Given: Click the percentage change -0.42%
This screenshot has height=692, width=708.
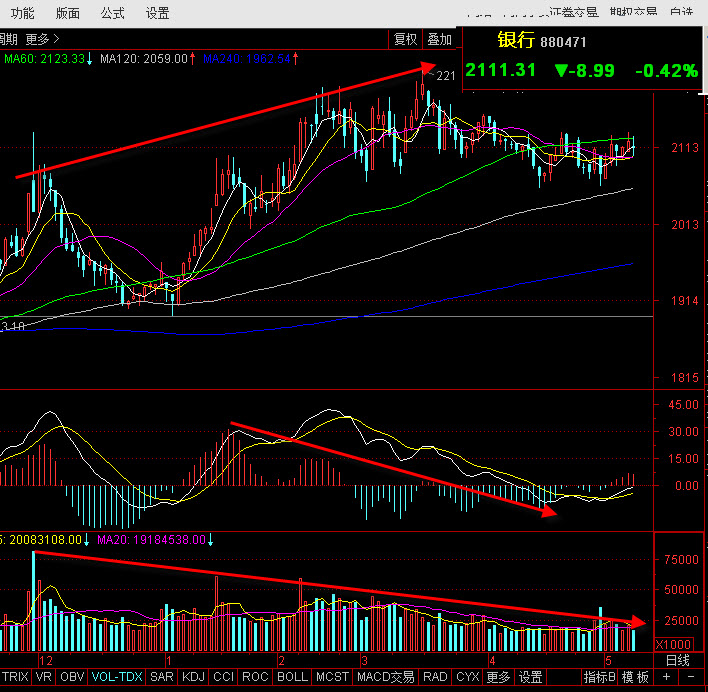Looking at the screenshot, I should click(666, 70).
